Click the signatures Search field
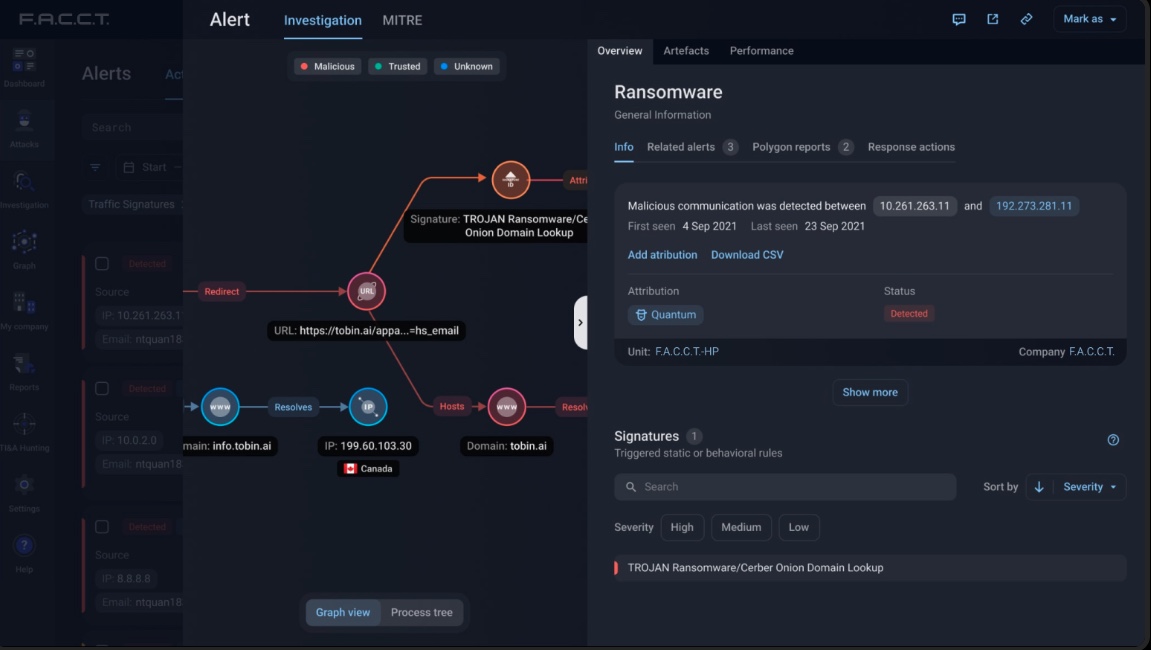This screenshot has width=1151, height=650. pyautogui.click(x=785, y=487)
